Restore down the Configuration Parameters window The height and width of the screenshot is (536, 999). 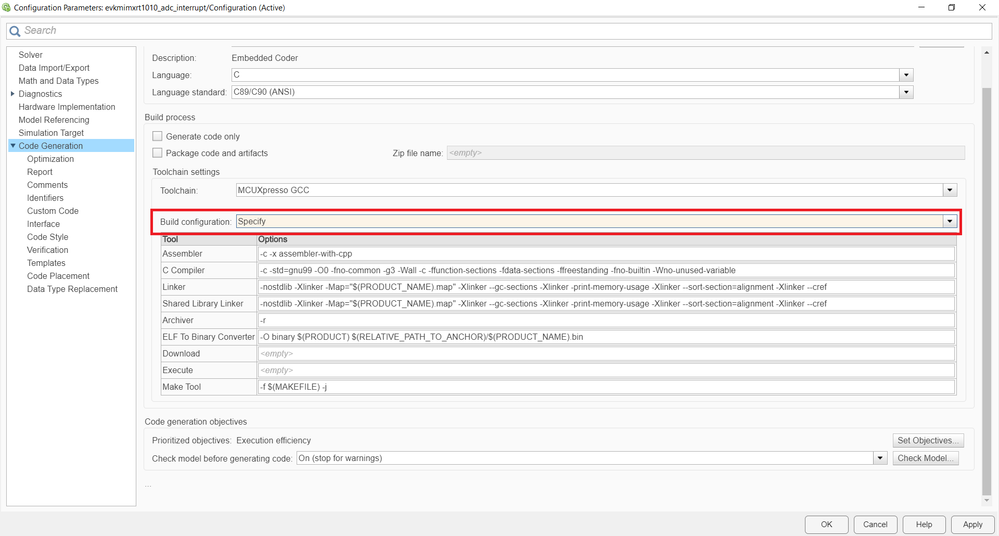point(951,8)
